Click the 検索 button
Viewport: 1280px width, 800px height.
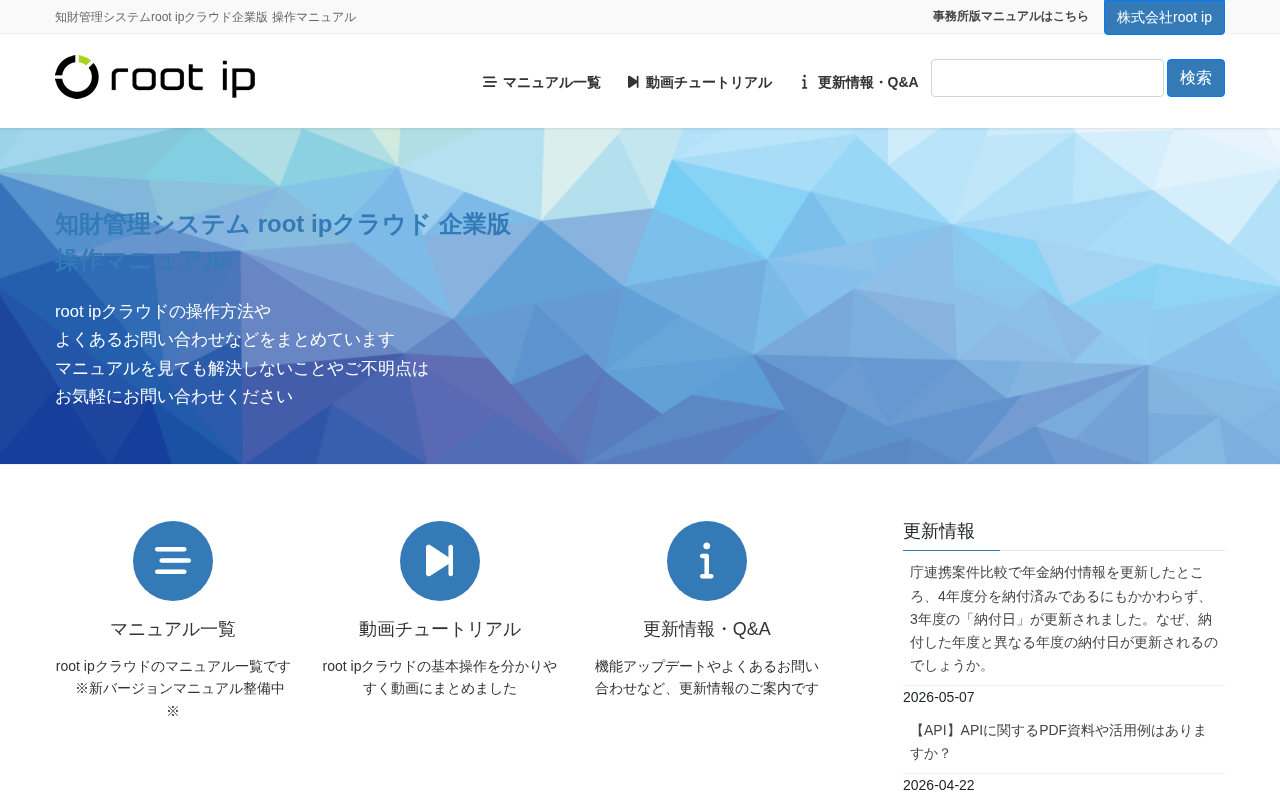[x=1196, y=78]
